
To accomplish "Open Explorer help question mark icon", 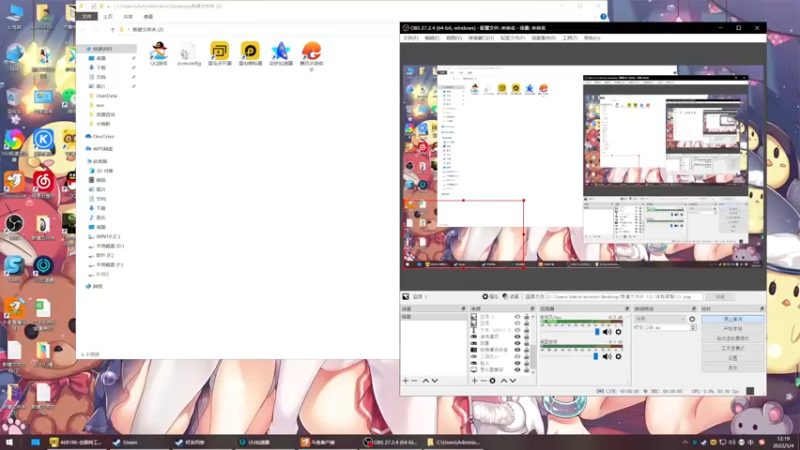I will tap(604, 17).
